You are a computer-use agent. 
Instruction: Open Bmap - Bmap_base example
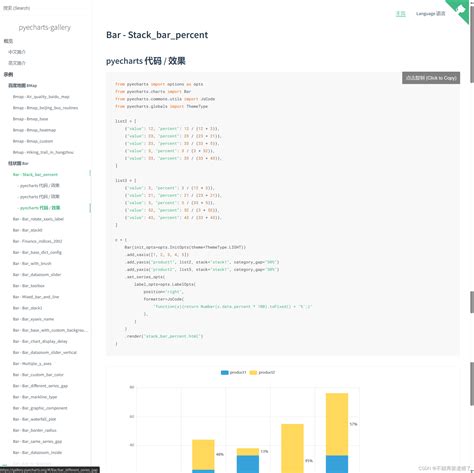click(31, 119)
